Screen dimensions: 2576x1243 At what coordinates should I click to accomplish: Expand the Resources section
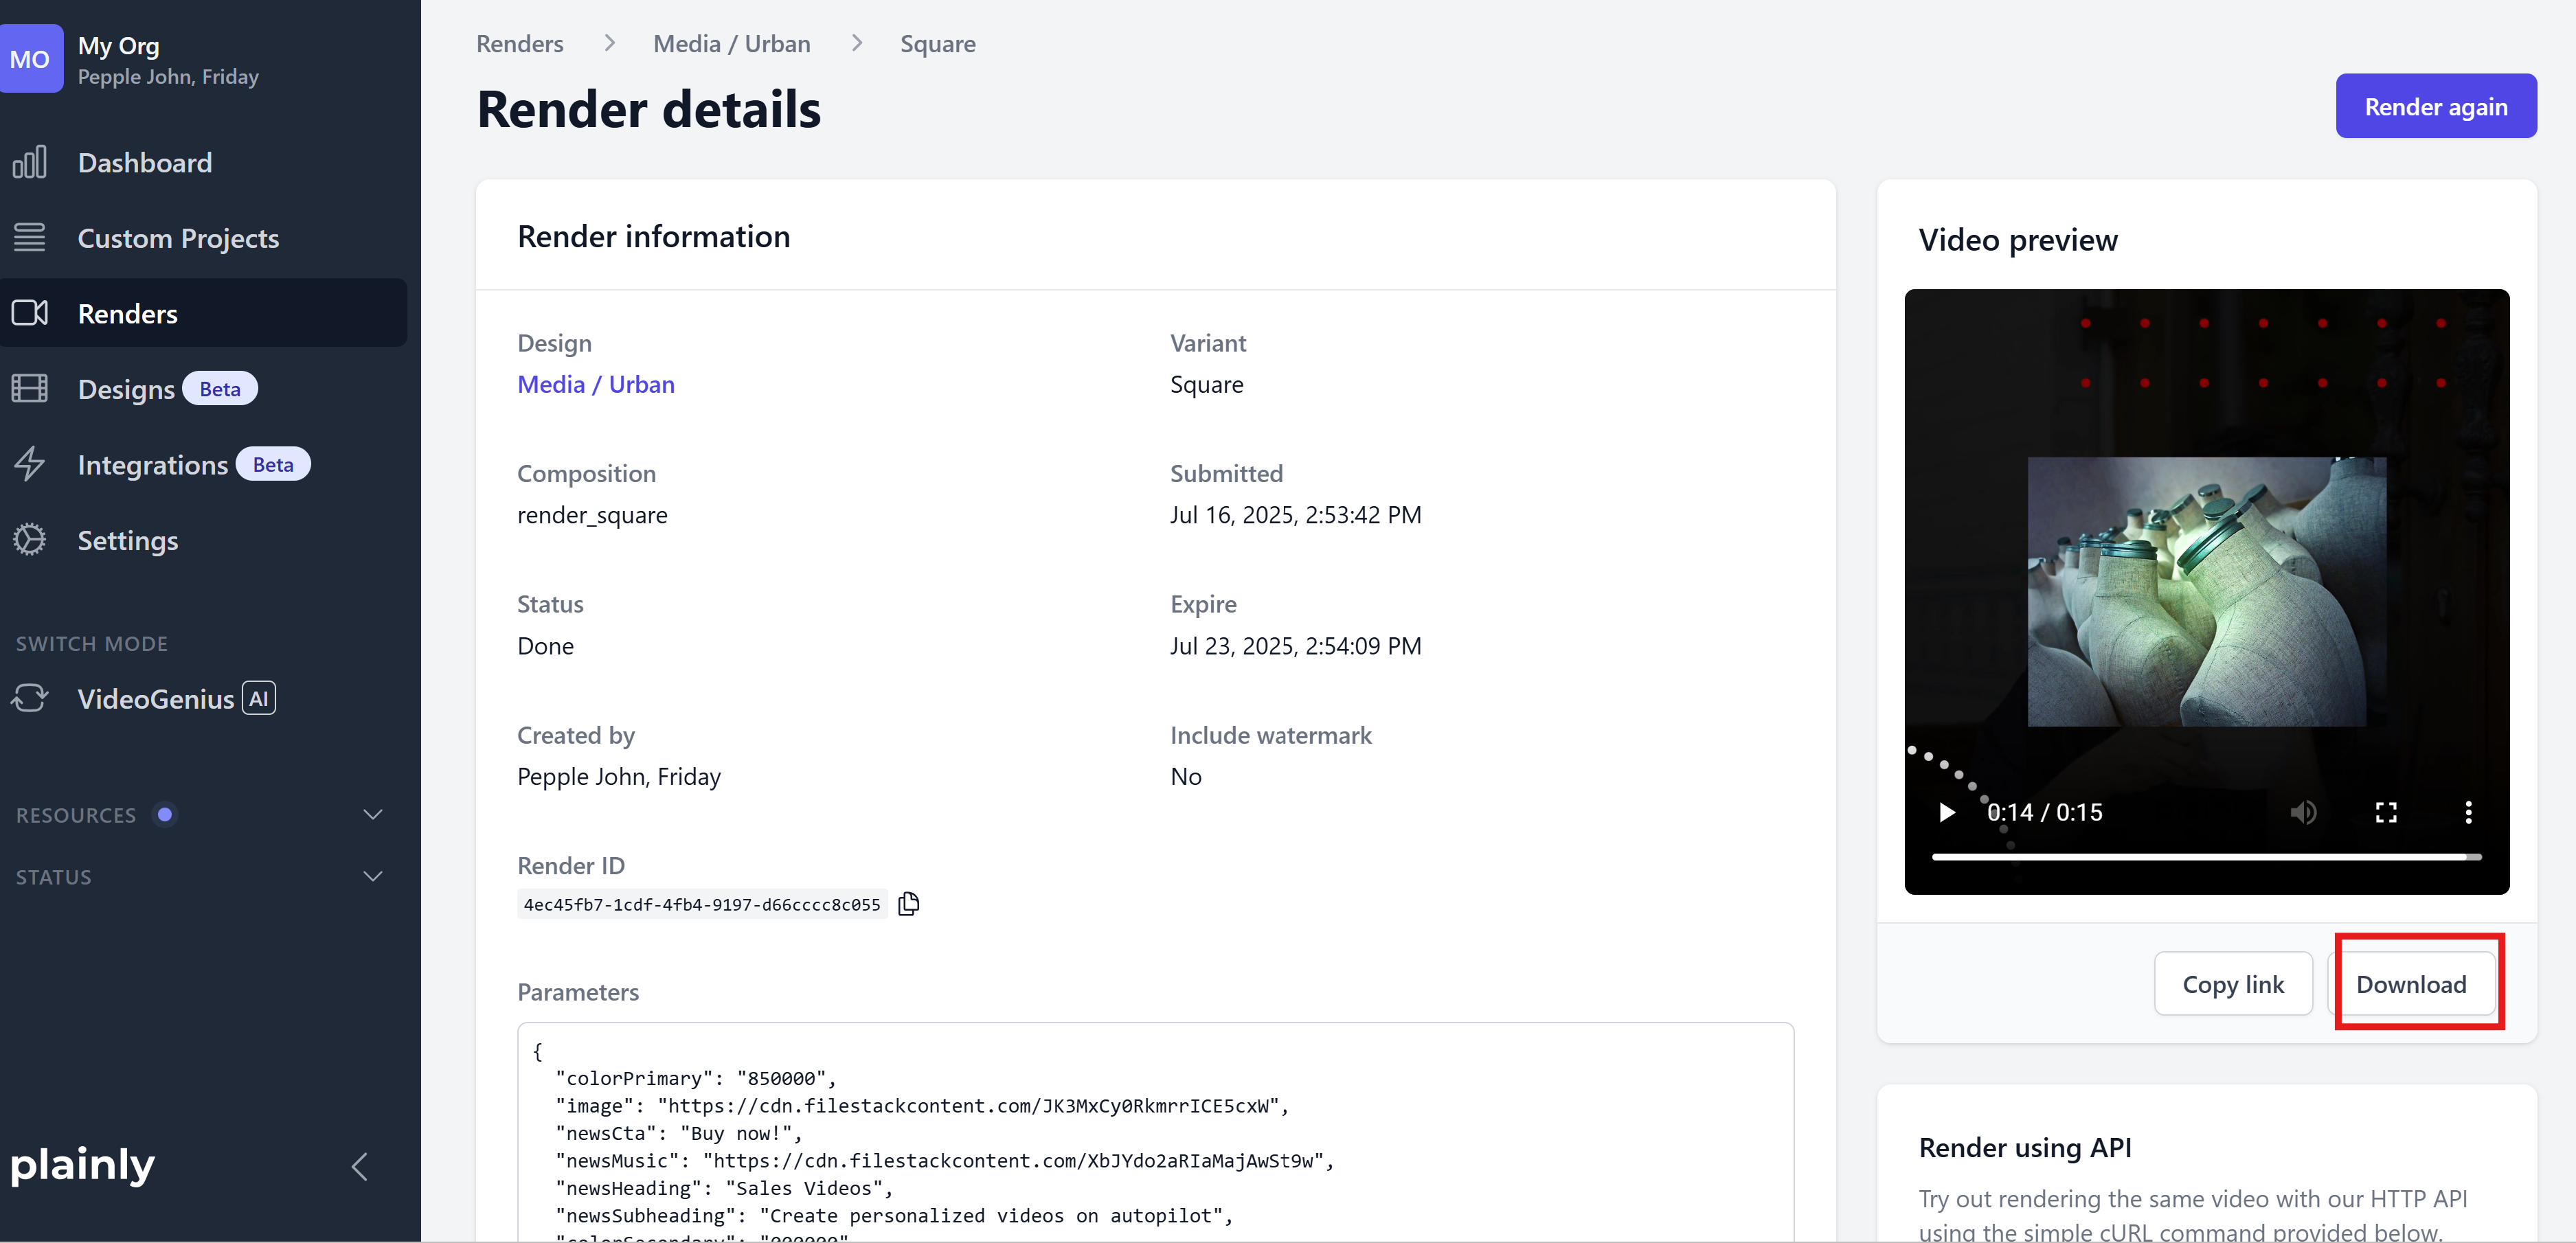(x=373, y=814)
